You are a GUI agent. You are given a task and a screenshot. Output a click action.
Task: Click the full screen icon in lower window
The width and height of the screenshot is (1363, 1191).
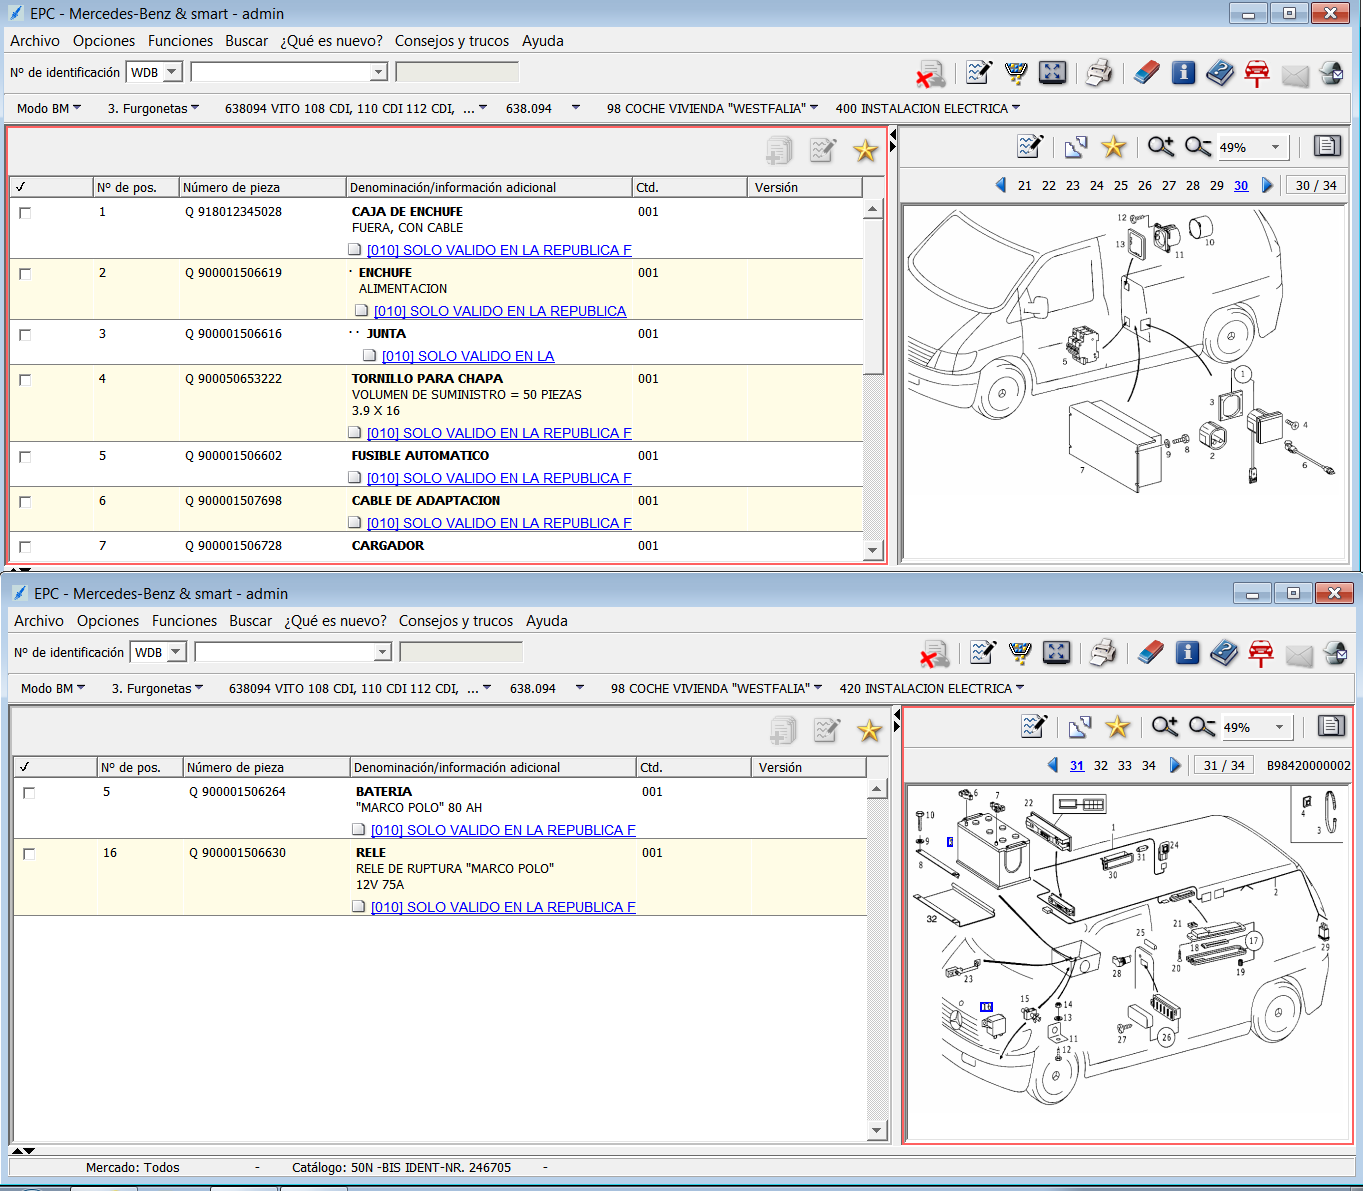(1056, 652)
